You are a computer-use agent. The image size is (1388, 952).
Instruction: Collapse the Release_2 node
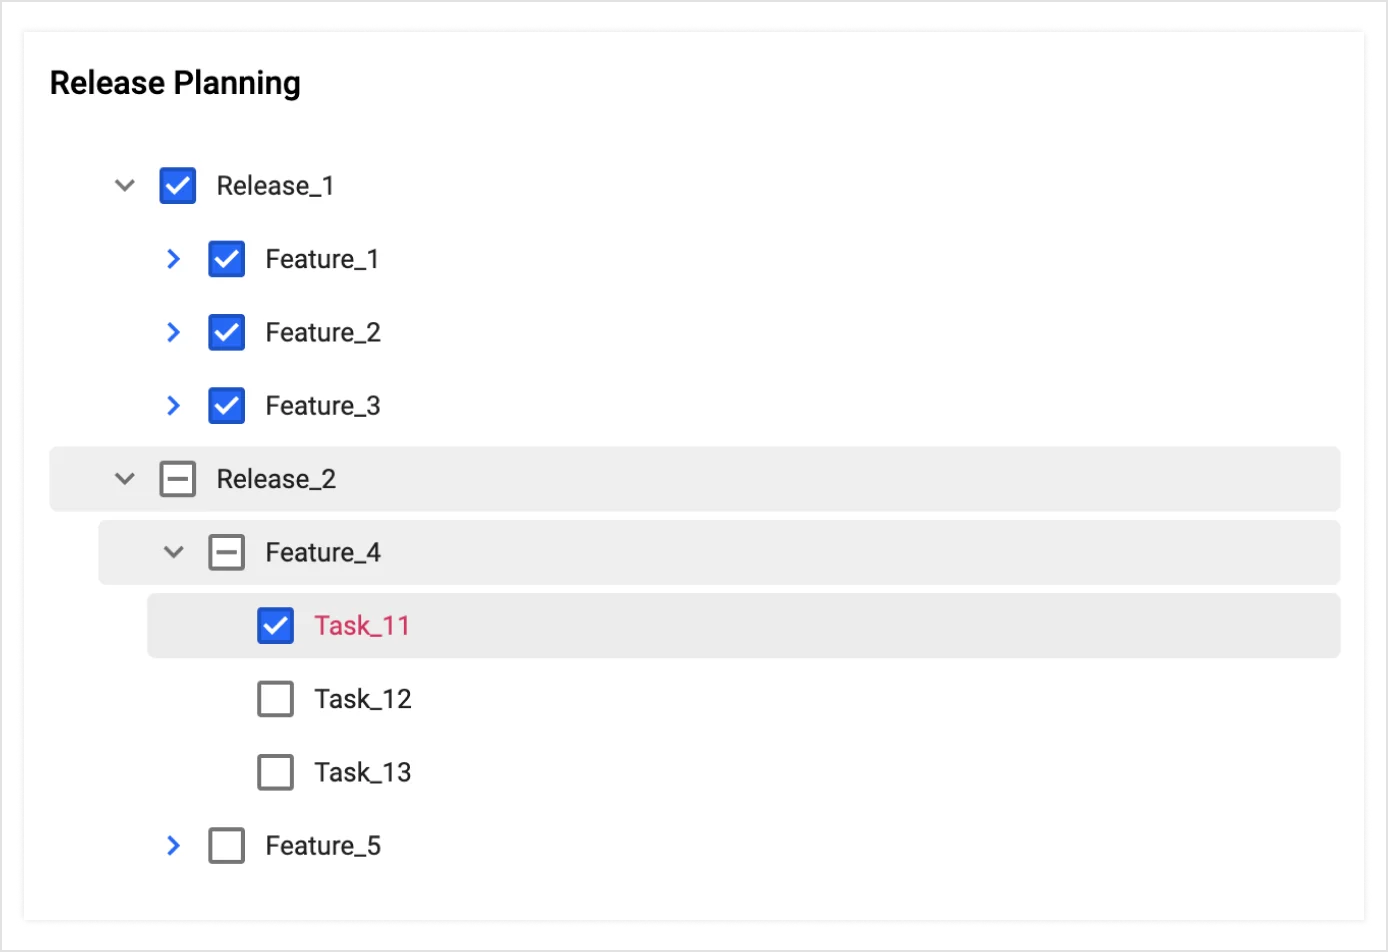(124, 478)
